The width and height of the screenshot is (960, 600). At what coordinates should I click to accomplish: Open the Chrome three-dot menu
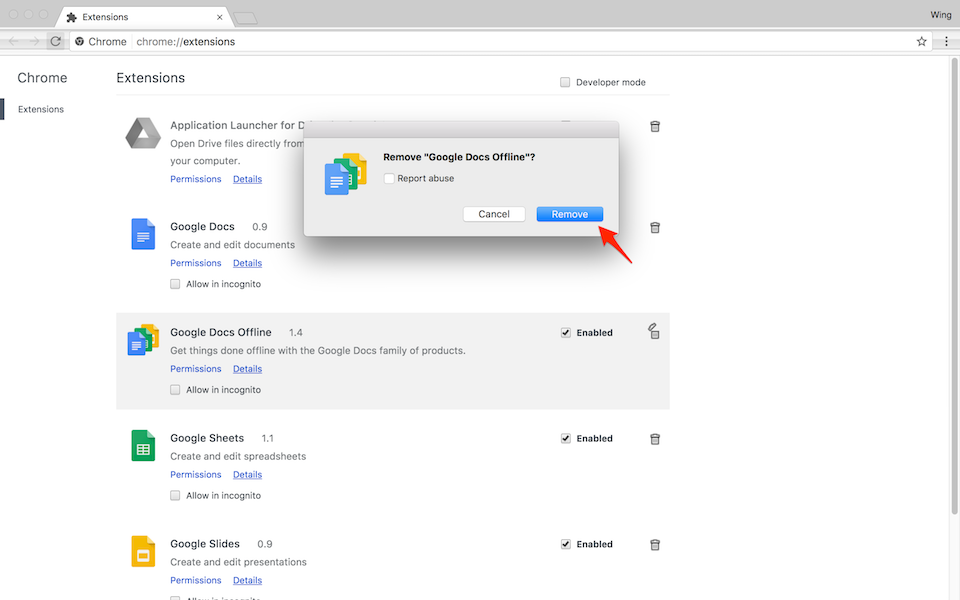click(947, 41)
